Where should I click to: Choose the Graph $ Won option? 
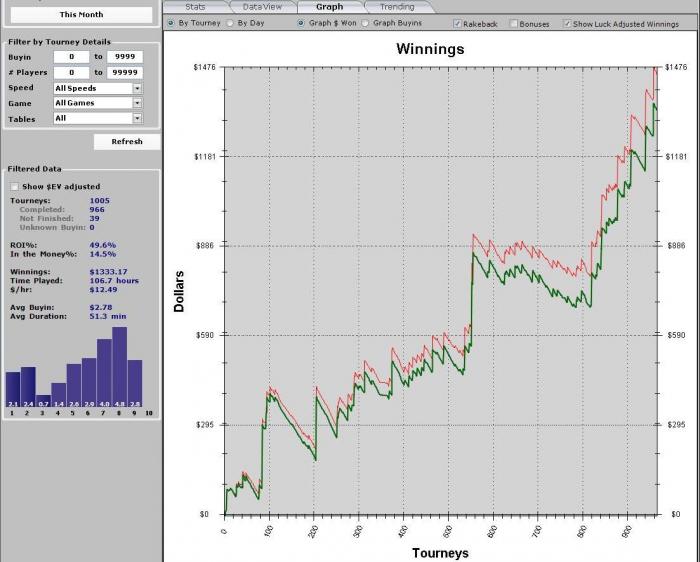click(x=301, y=23)
